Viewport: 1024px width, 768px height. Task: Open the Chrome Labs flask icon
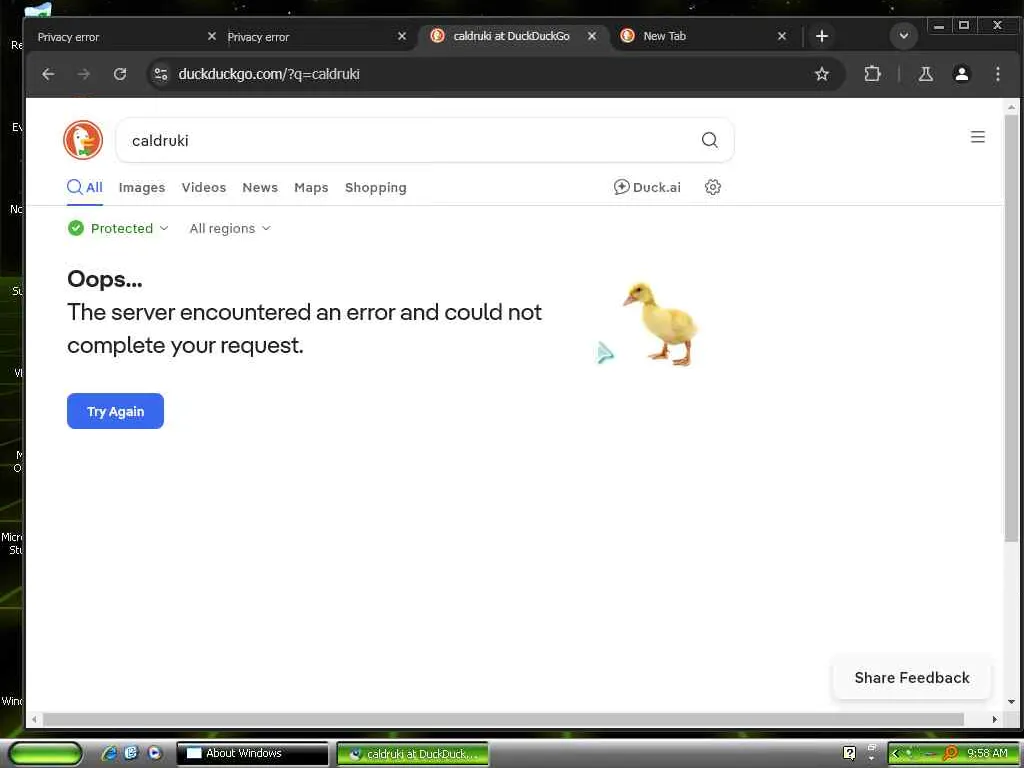coord(925,74)
